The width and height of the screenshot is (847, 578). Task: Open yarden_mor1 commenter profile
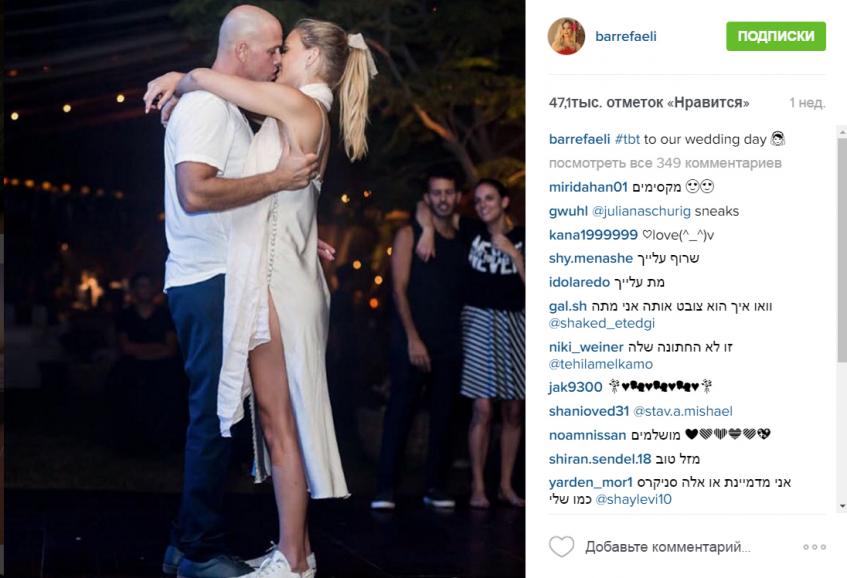(x=590, y=482)
